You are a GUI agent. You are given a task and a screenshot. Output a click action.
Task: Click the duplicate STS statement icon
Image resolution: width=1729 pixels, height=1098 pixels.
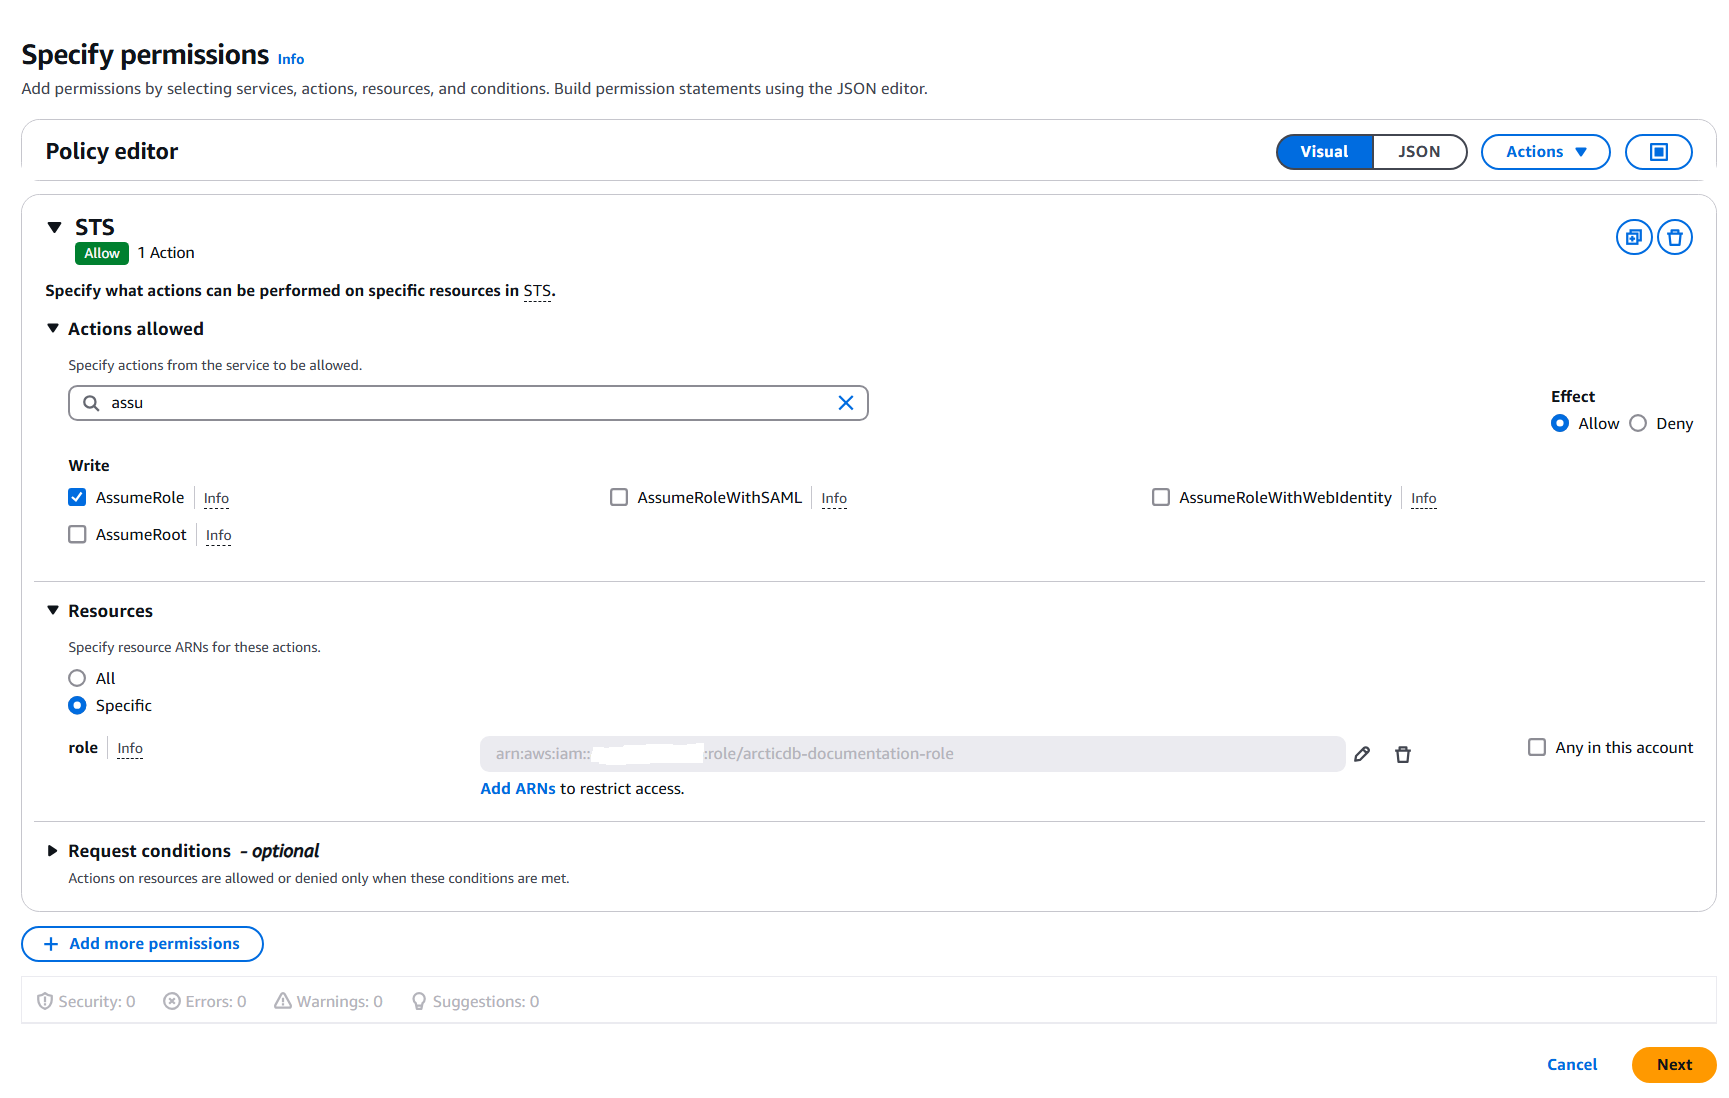tap(1633, 238)
